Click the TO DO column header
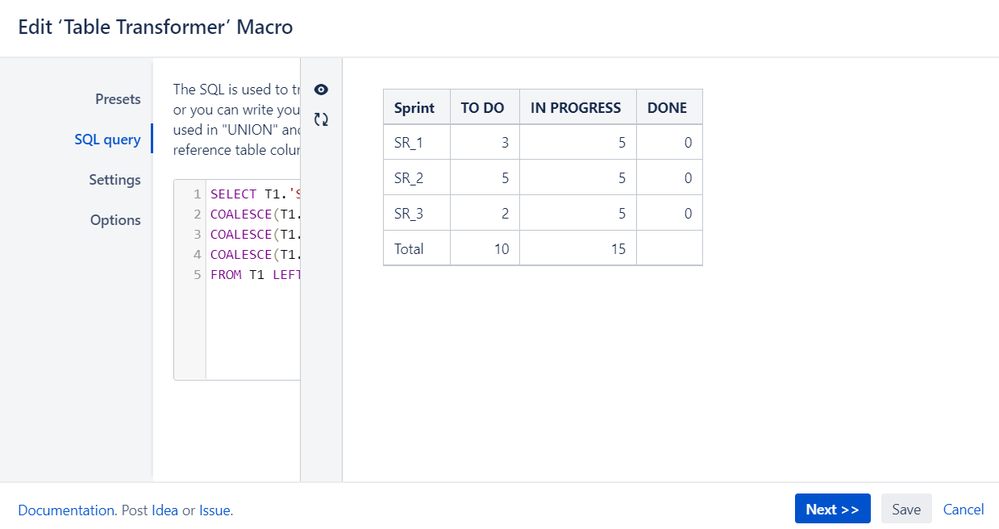 pos(483,107)
